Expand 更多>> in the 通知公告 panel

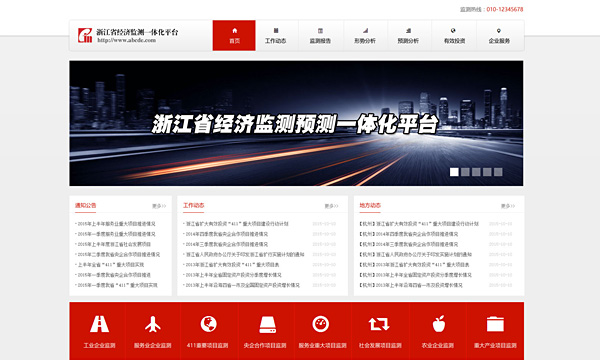pos(159,206)
